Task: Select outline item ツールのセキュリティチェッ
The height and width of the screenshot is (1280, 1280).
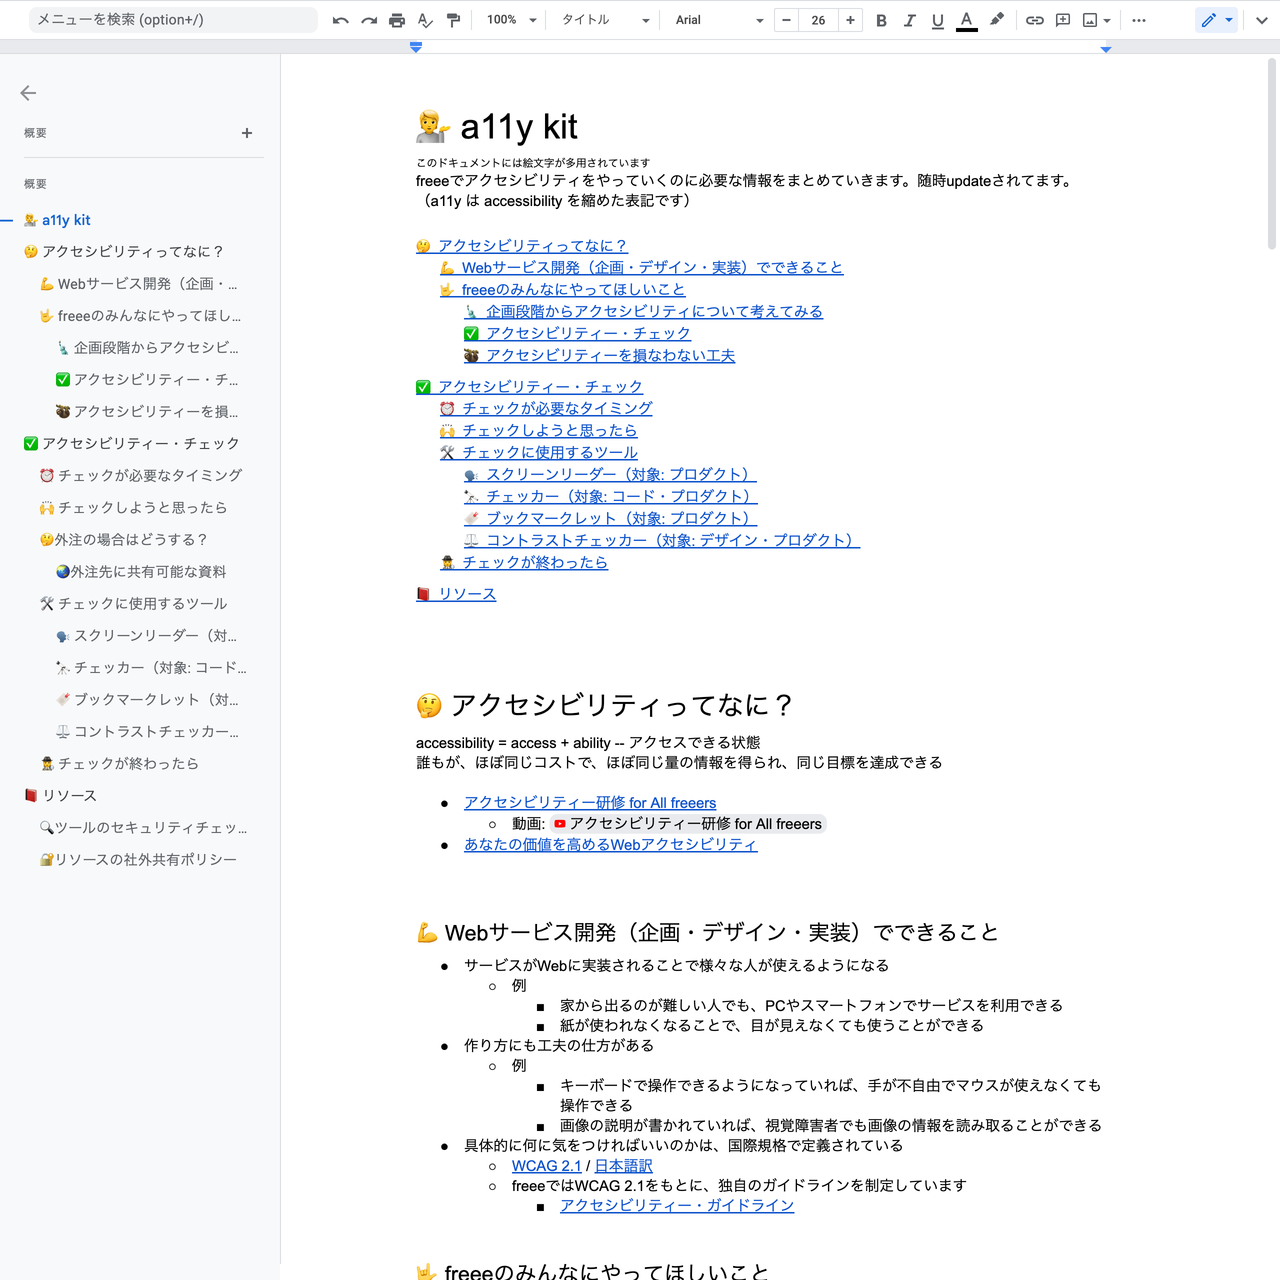Action: (x=143, y=828)
